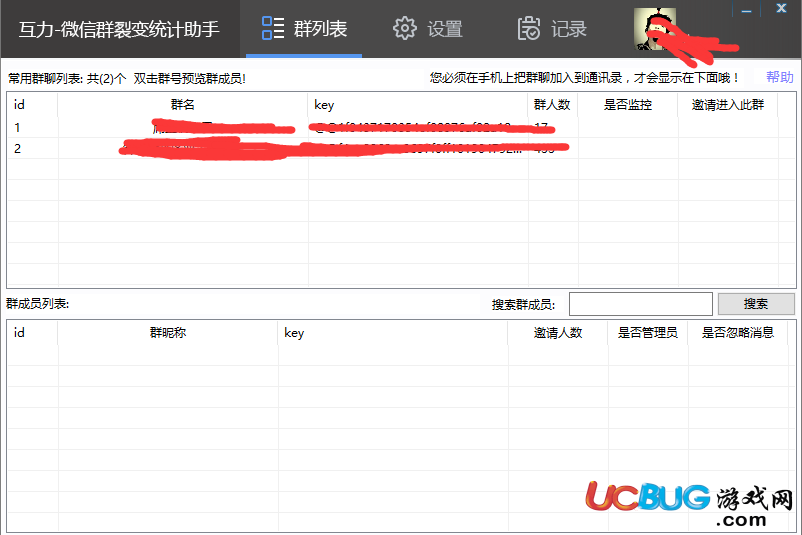Click the 邀请人数 column header
802x535 pixels.
558,333
